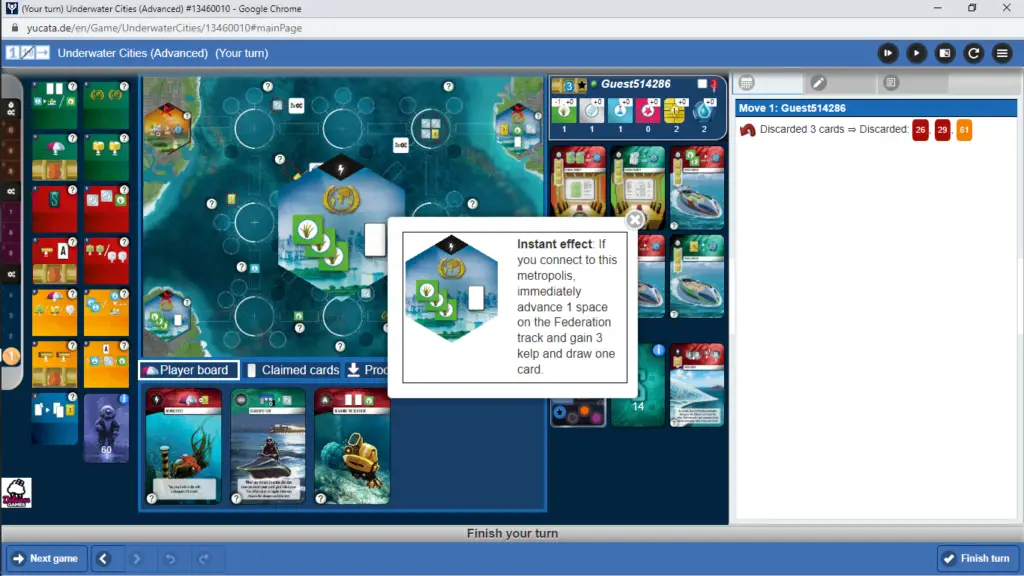Viewport: 1024px width, 576px height.
Task: Click the help marker on diver deck
Action: pyautogui.click(x=123, y=398)
